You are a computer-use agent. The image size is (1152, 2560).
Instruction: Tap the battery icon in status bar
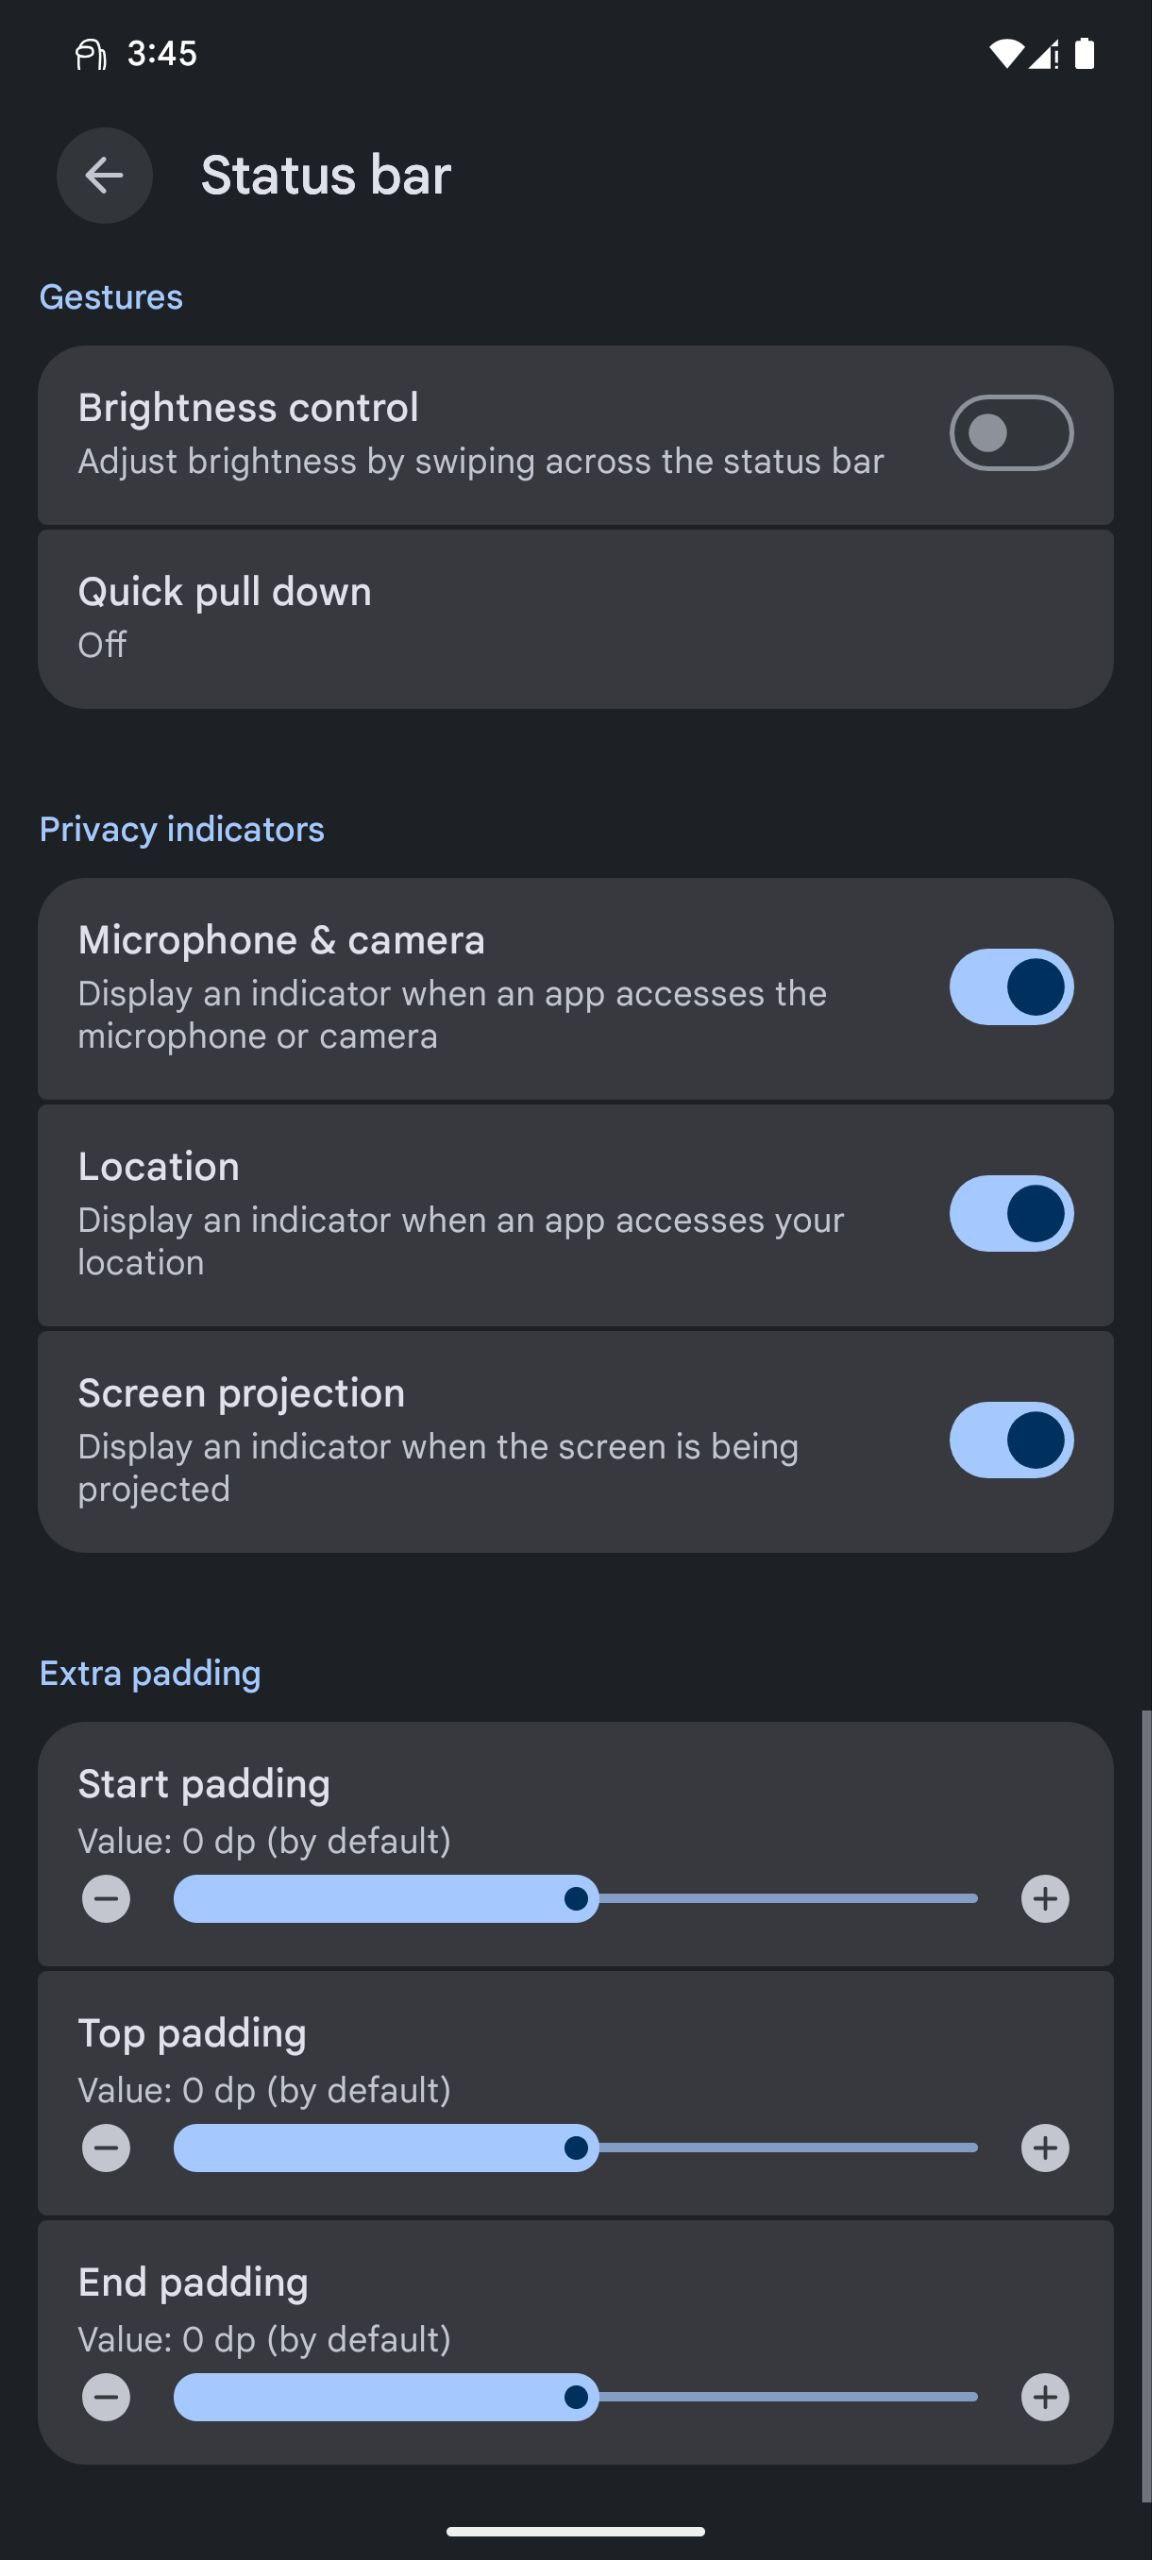(1084, 53)
